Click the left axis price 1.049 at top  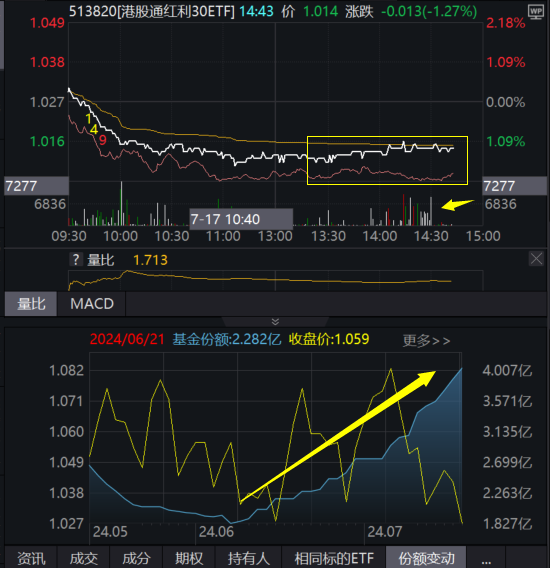47,23
